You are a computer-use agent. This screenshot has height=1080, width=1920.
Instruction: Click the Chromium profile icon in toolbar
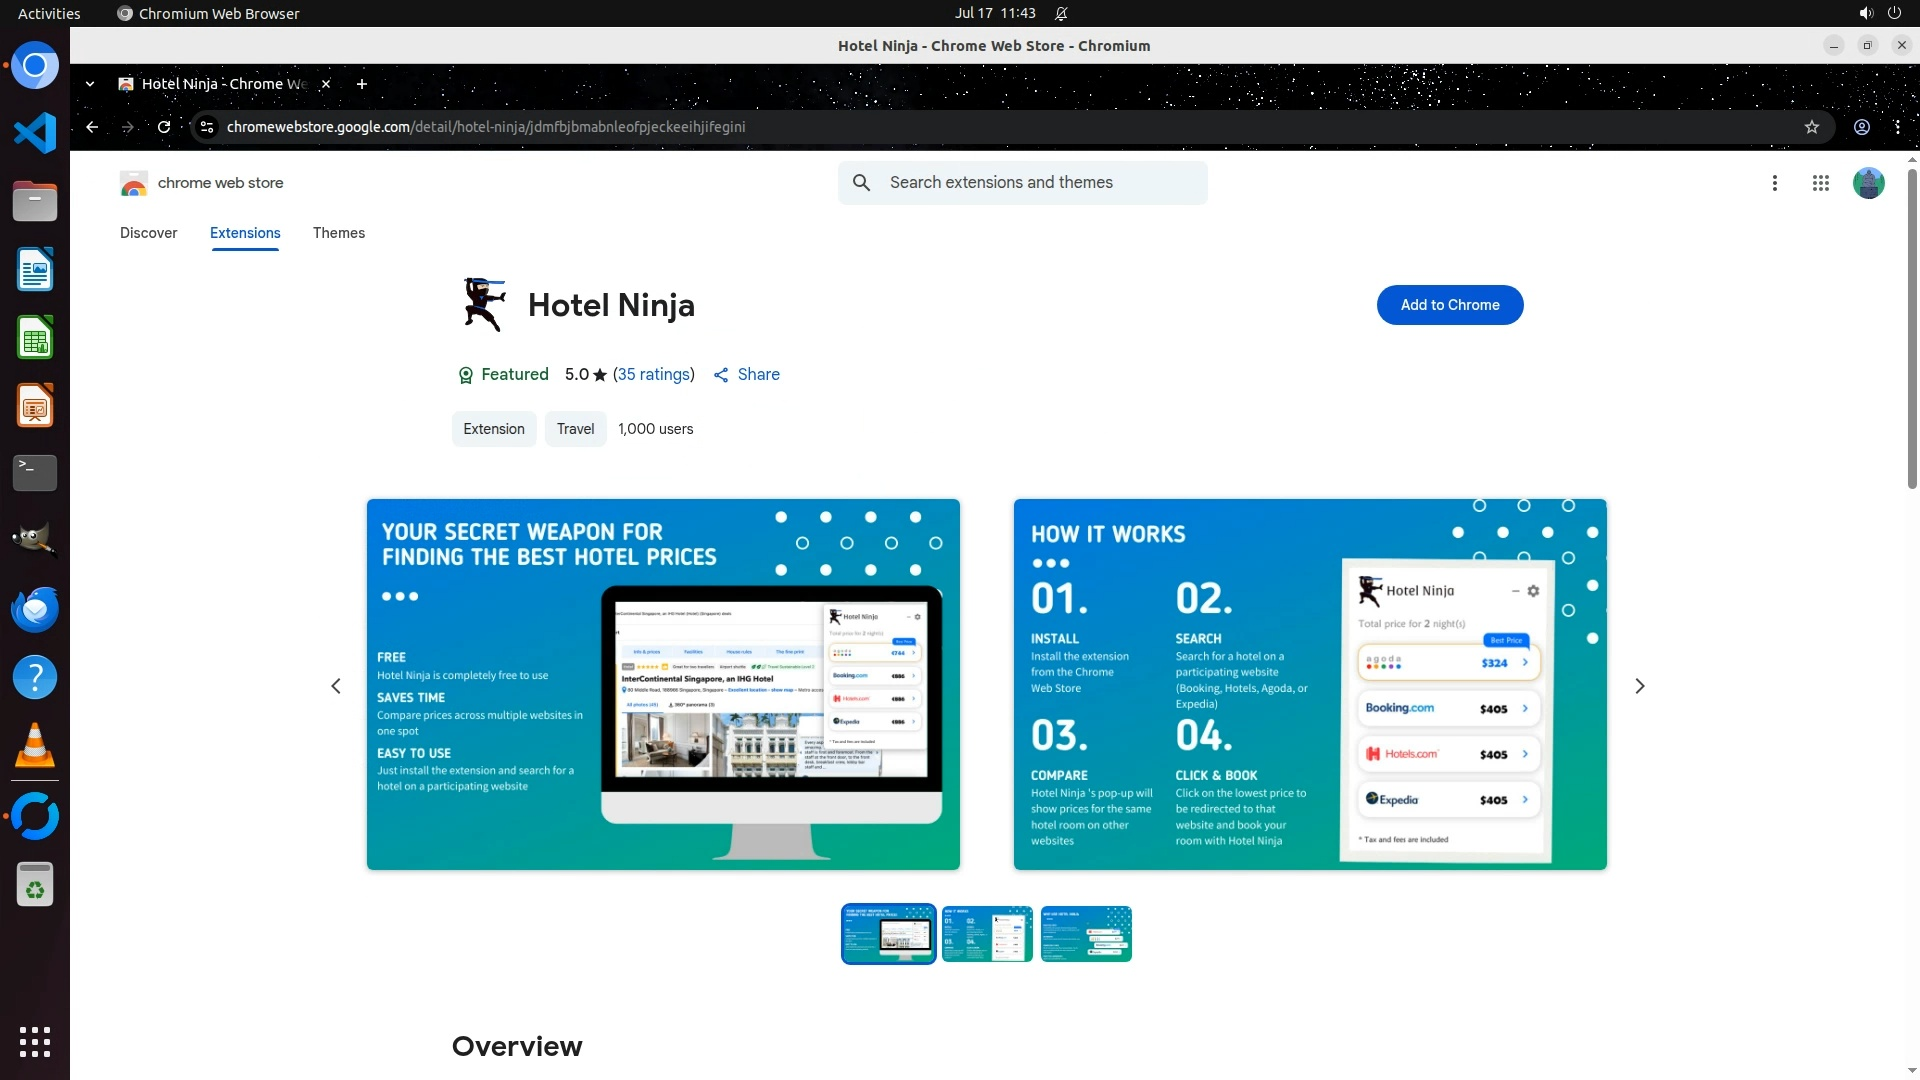point(1861,127)
